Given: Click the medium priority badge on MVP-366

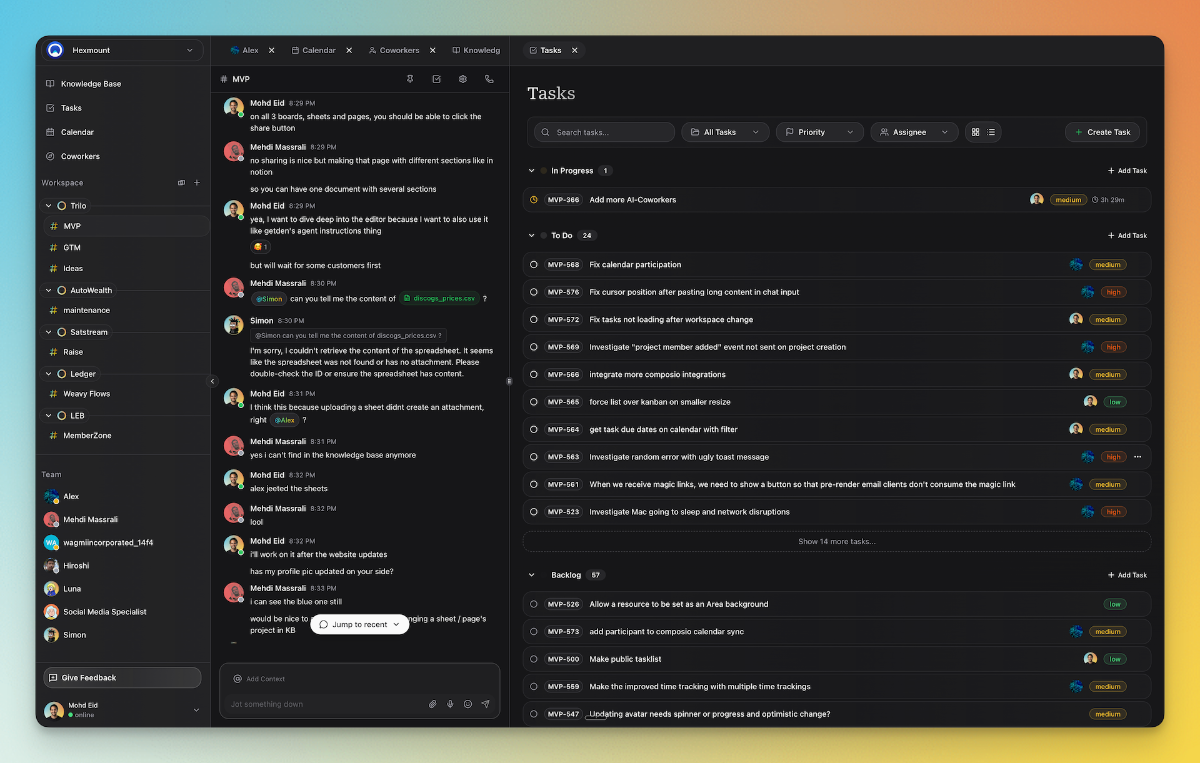Looking at the screenshot, I should pyautogui.click(x=1068, y=200).
